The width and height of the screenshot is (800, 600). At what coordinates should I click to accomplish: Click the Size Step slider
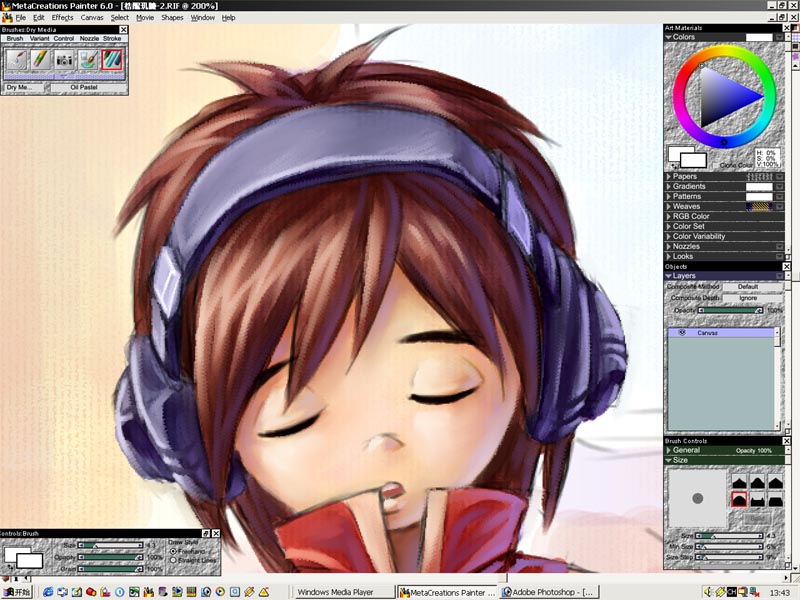[x=730, y=558]
